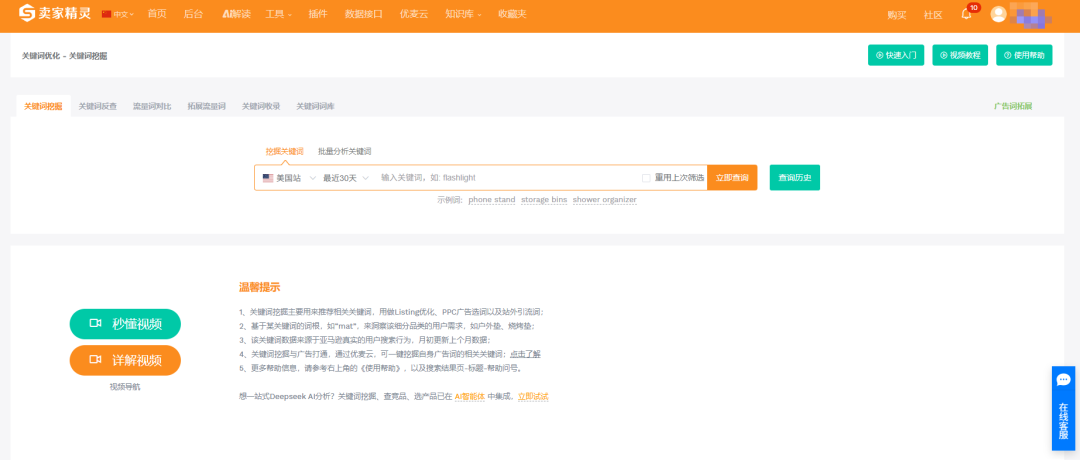Click 购买 in the top bar

(897, 15)
